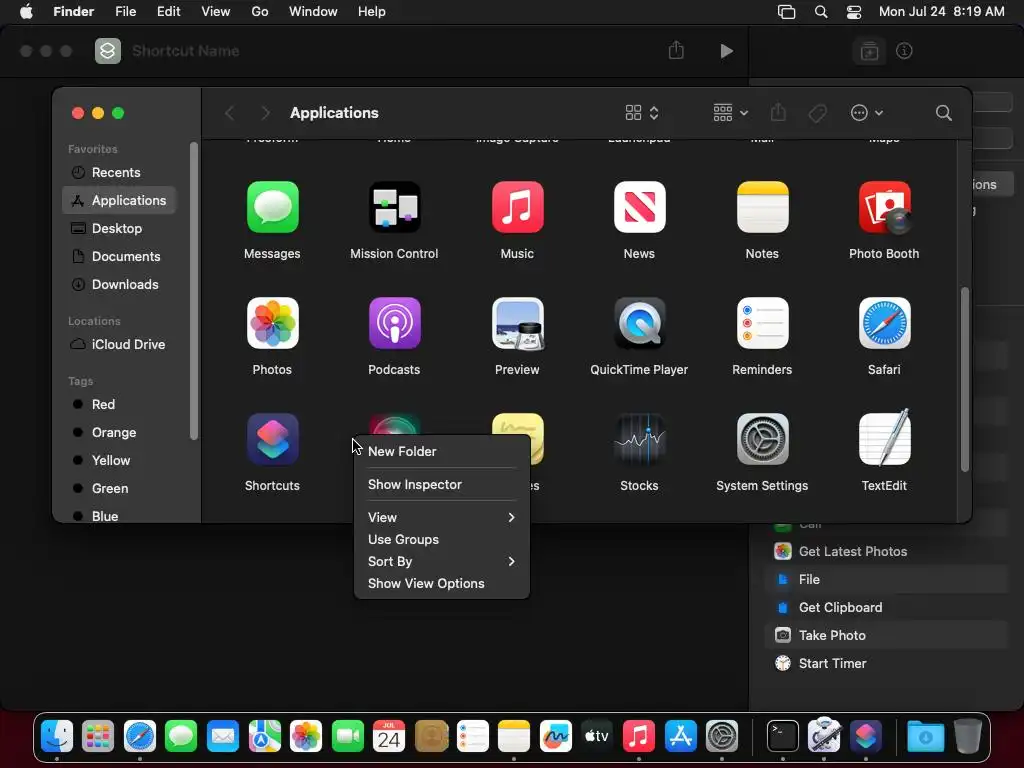Open the Messages app icon
This screenshot has height=768, width=1024.
coord(272,207)
